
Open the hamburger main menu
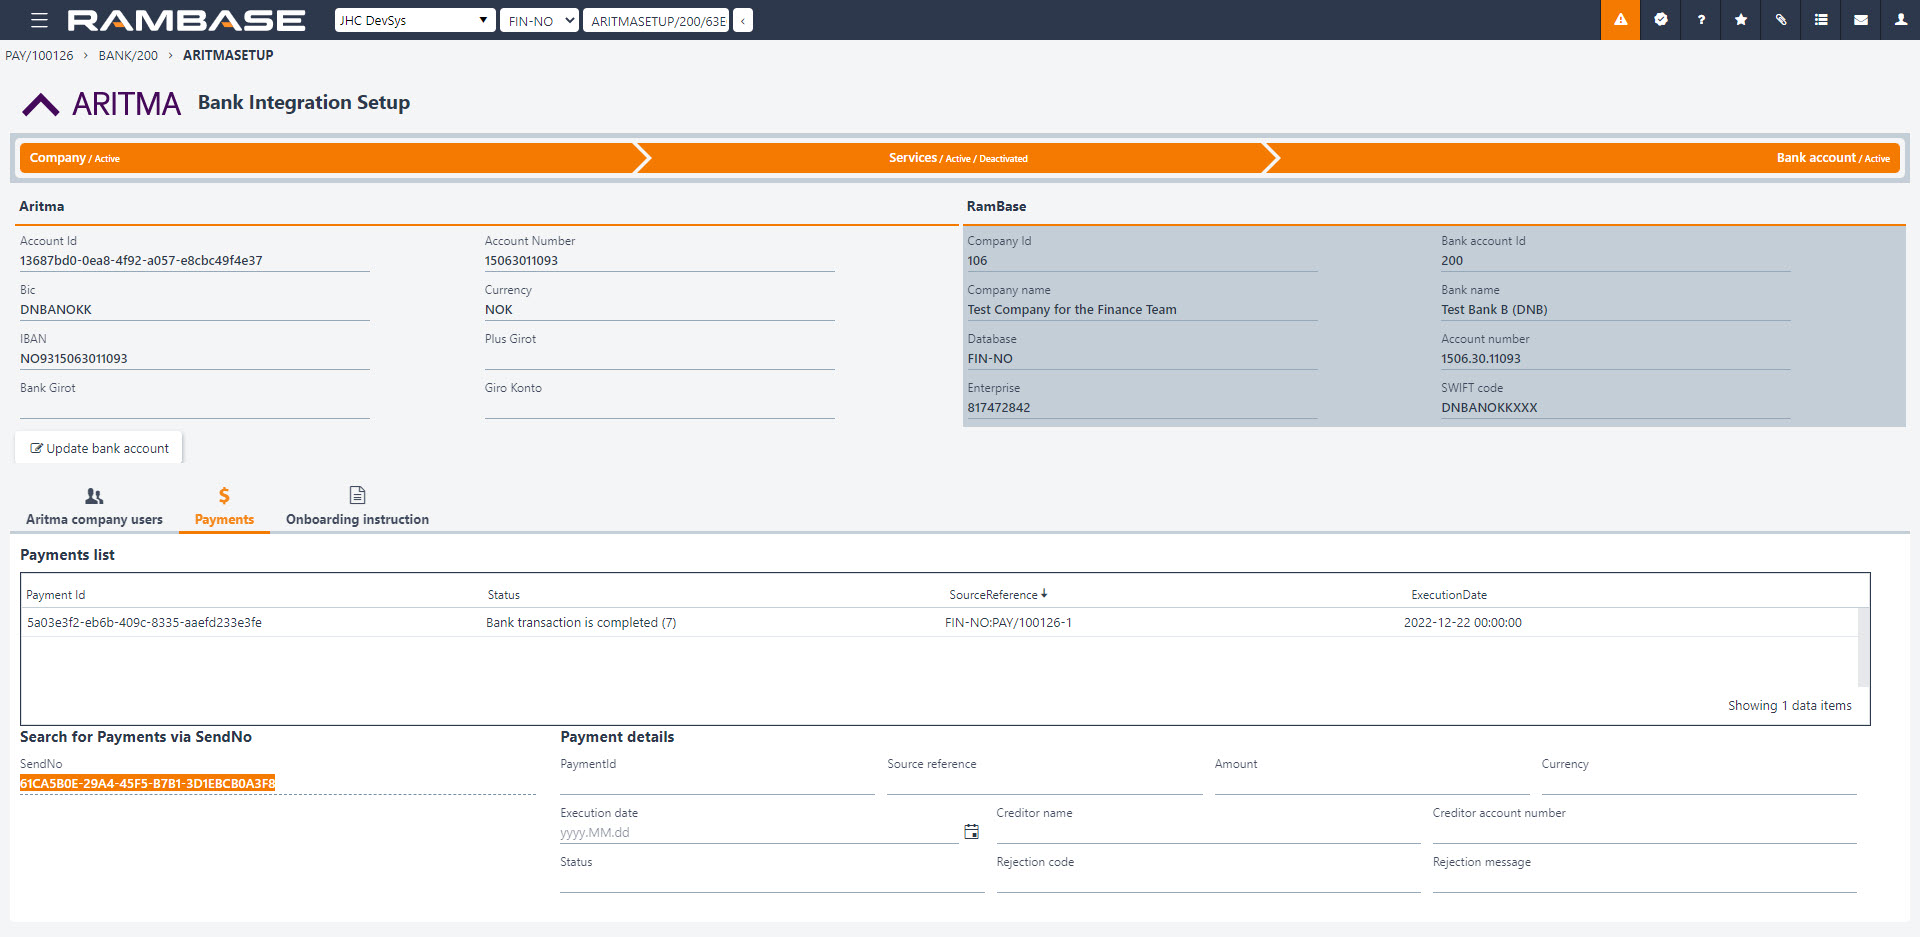pos(39,20)
